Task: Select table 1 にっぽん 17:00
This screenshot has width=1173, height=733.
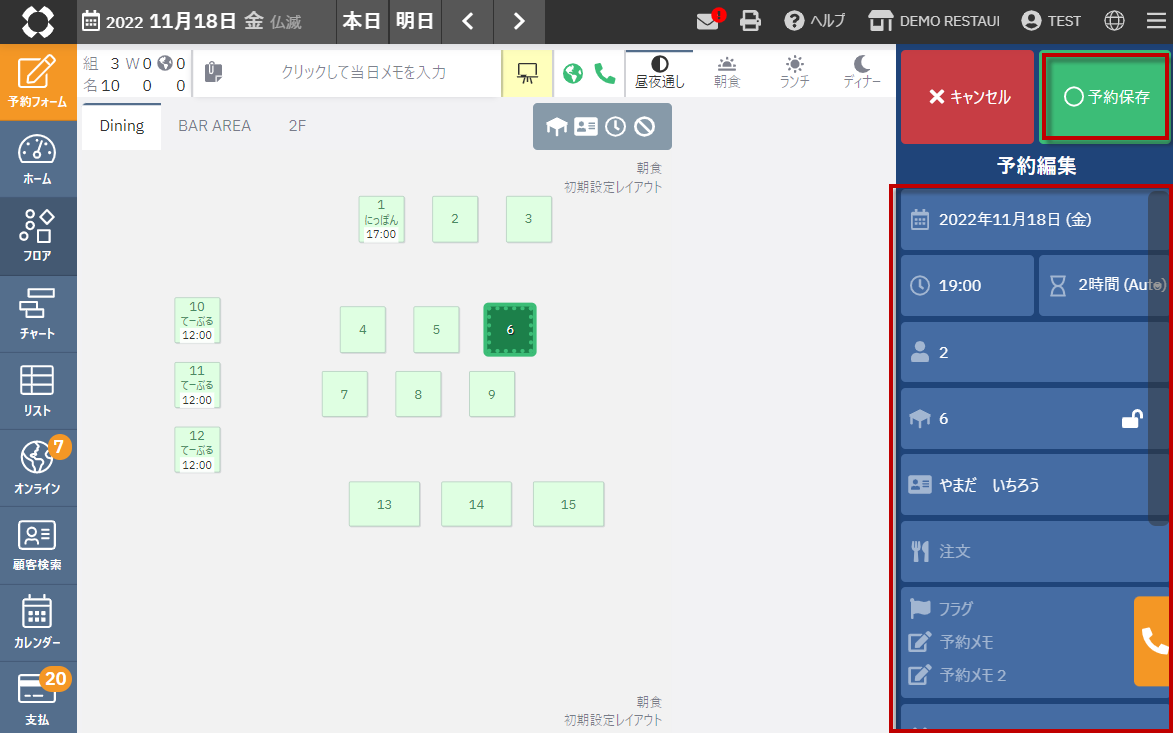Action: tap(382, 219)
